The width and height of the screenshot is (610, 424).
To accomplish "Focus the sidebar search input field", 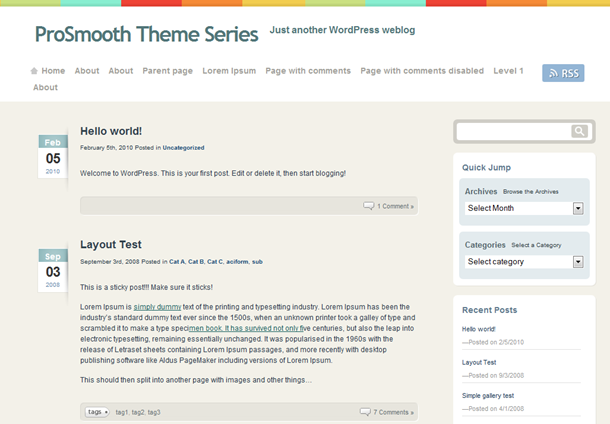I will 514,131.
